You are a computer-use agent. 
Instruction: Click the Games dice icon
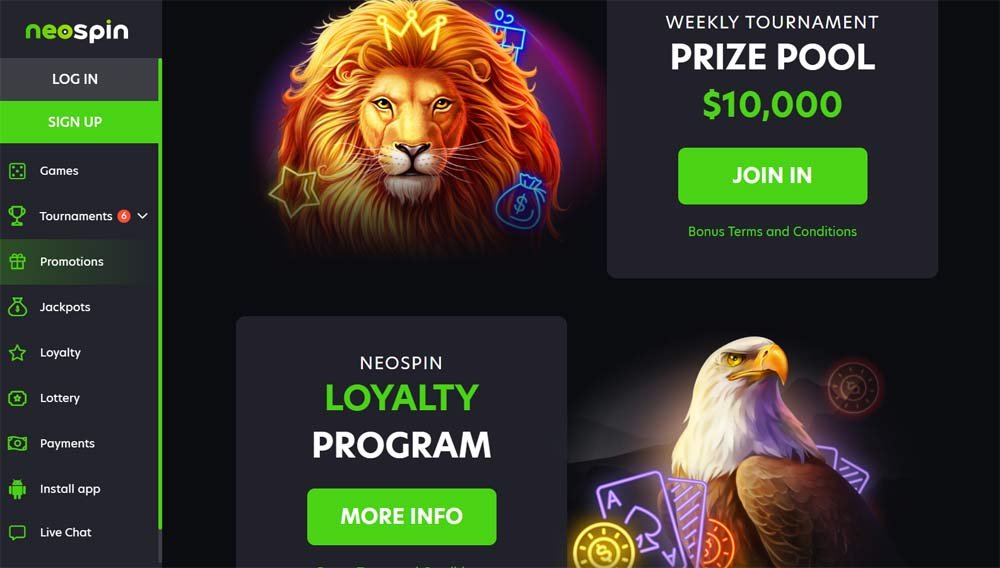[17, 171]
